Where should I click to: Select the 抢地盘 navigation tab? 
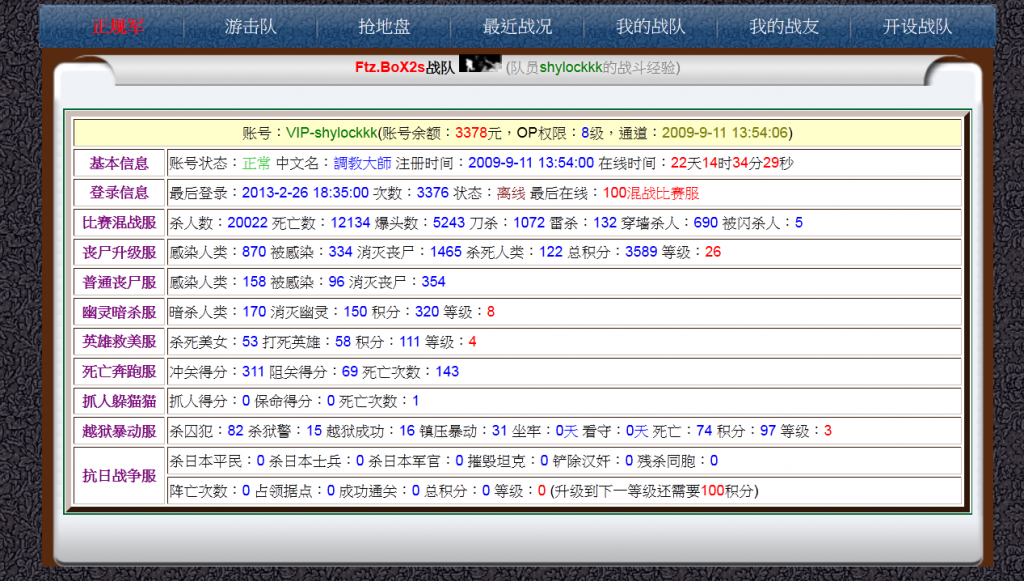(384, 27)
